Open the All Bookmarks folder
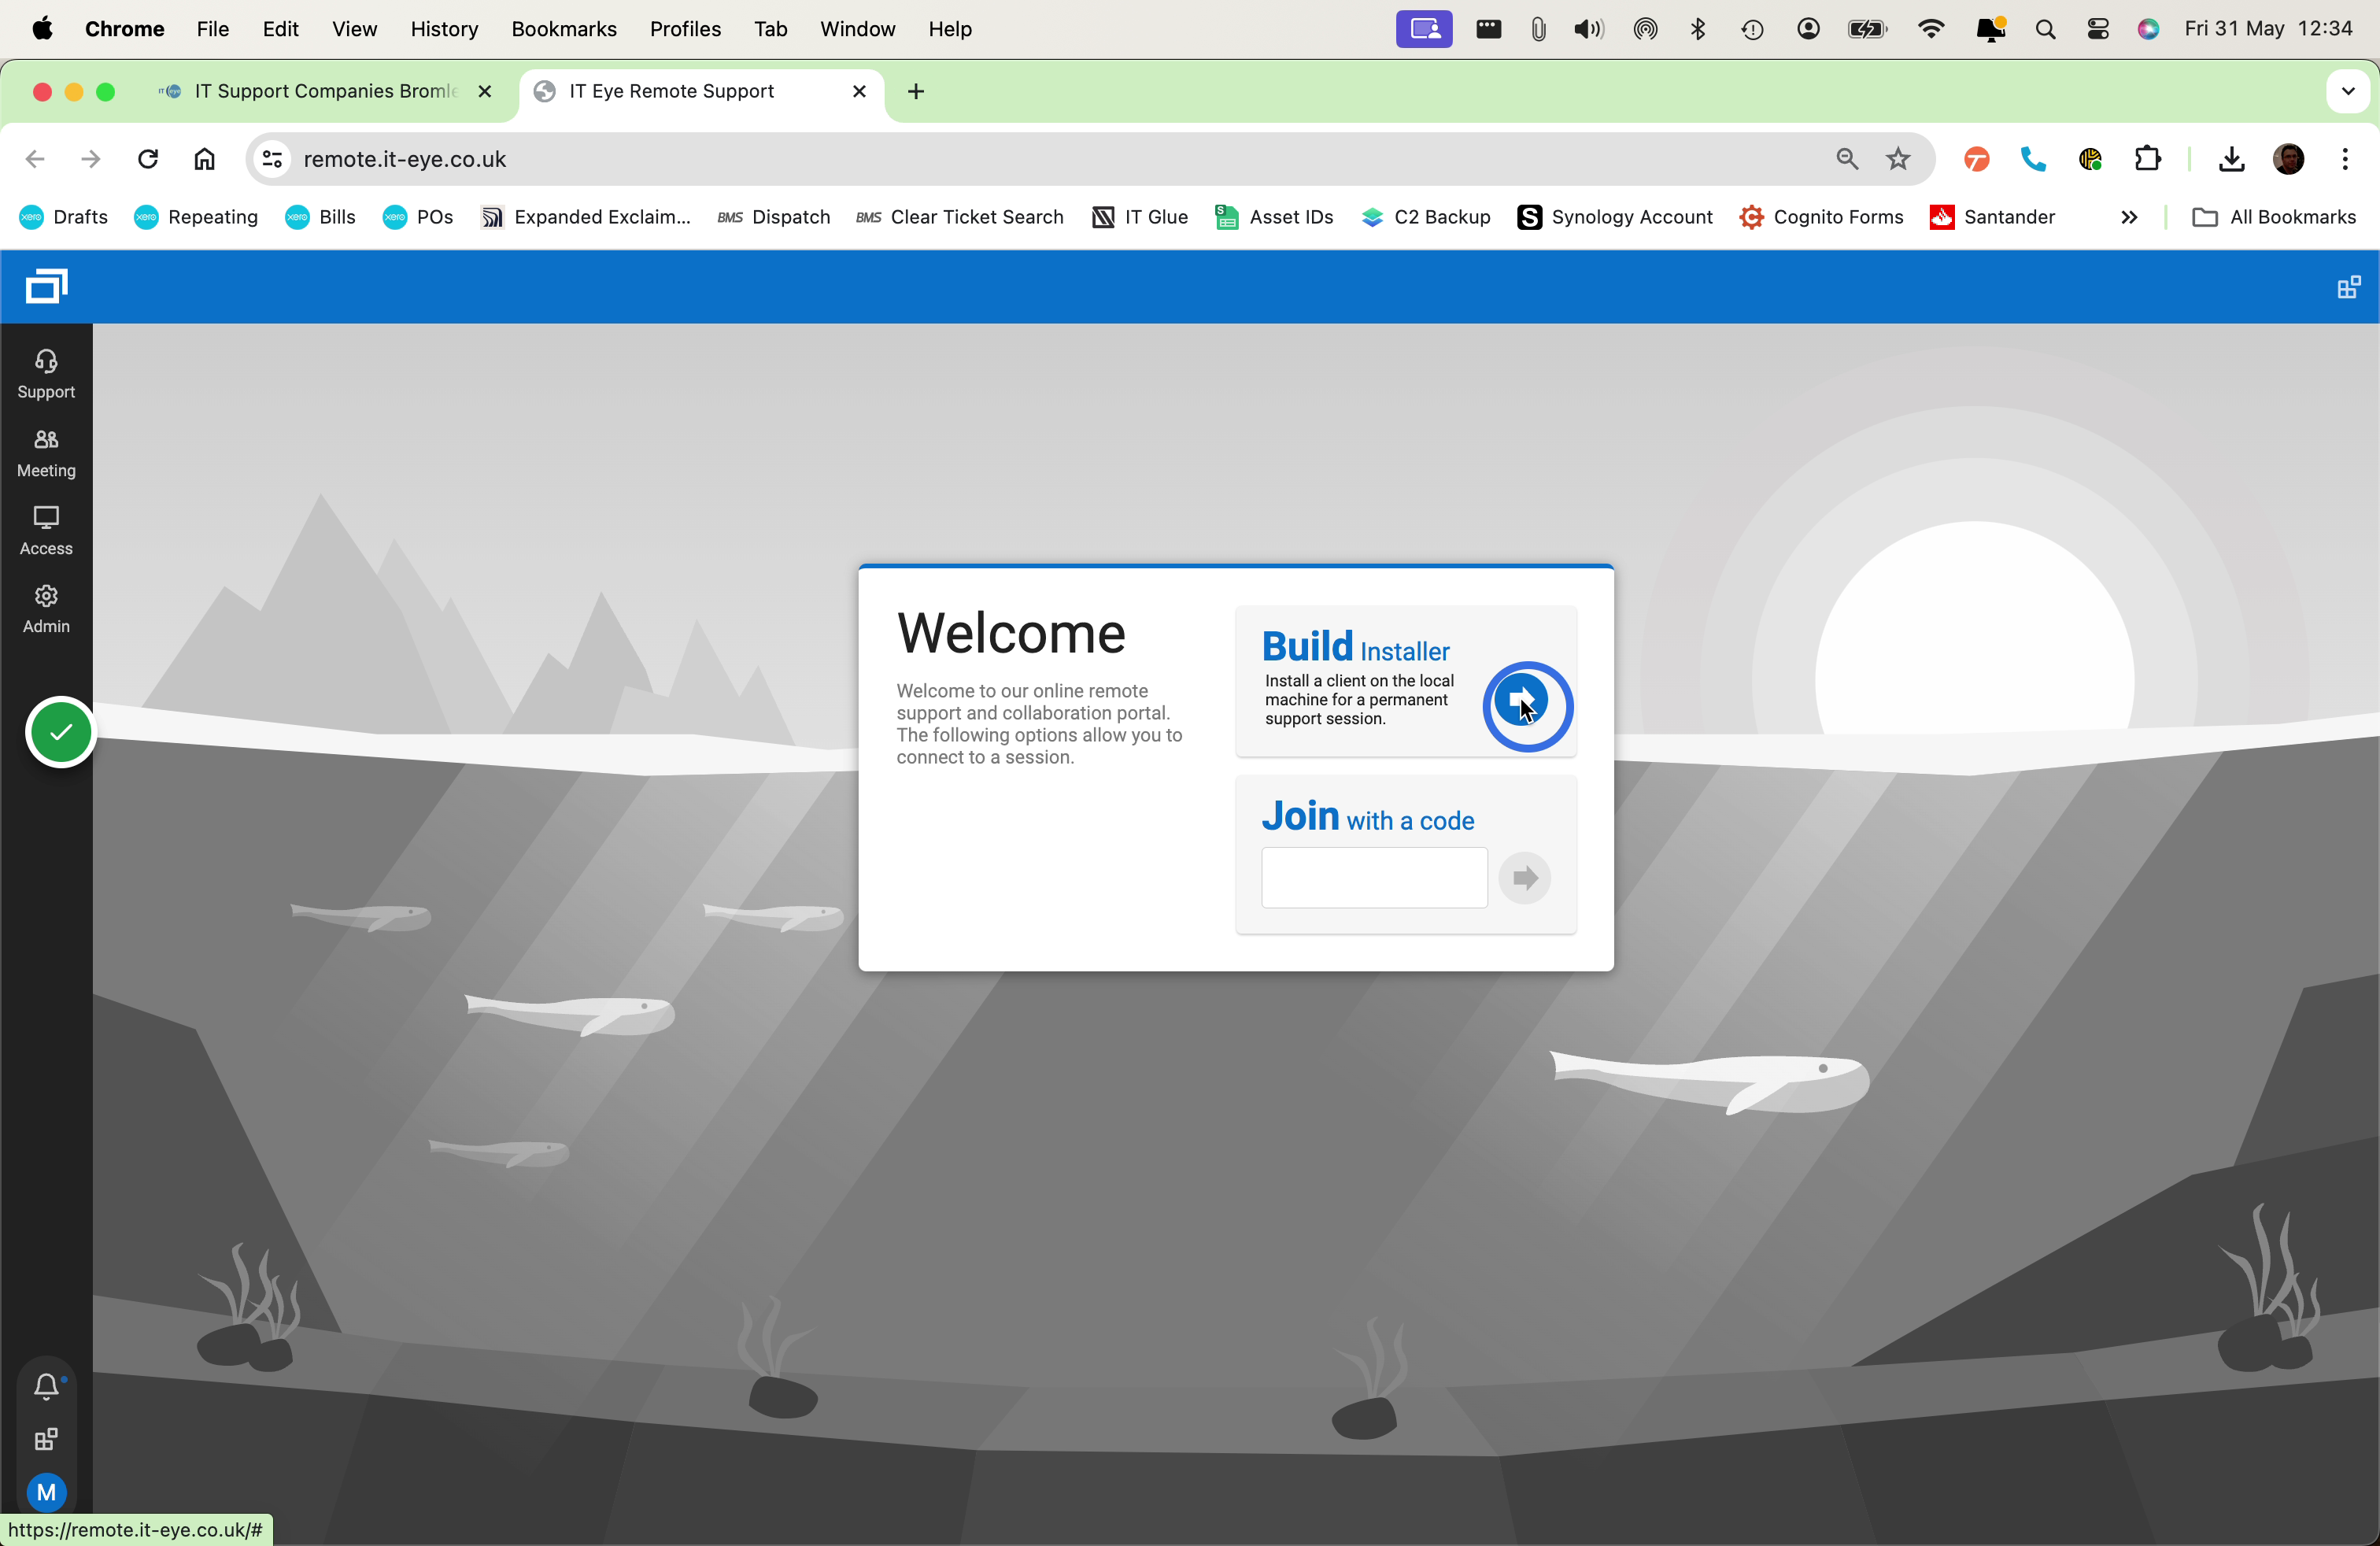 coord(2272,217)
